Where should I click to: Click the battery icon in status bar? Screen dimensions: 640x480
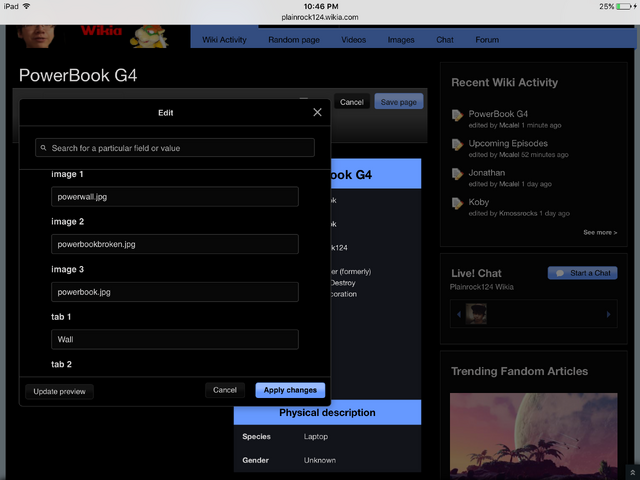click(x=624, y=6)
